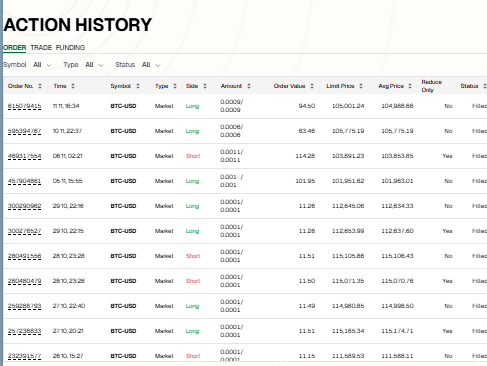This screenshot has width=487, height=366.
Task: Sort by Symbol column arrows
Action: (x=138, y=86)
